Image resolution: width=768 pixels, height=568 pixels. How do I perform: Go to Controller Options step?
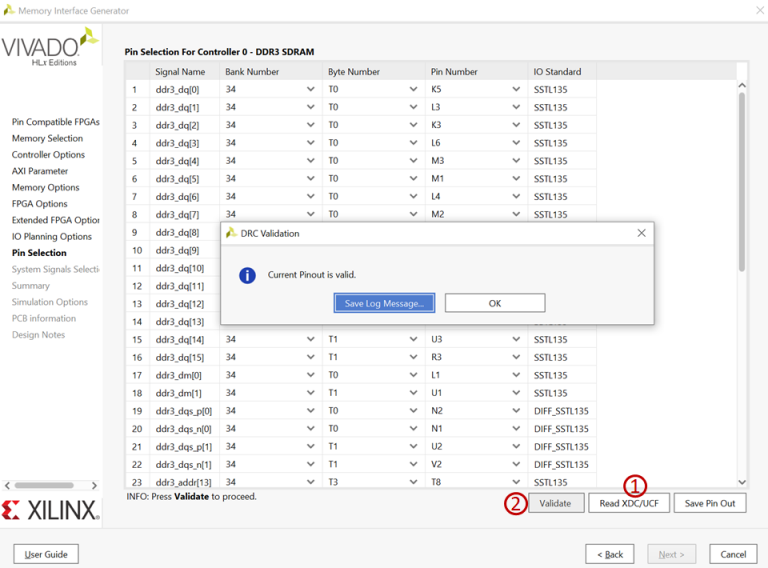click(x=48, y=155)
